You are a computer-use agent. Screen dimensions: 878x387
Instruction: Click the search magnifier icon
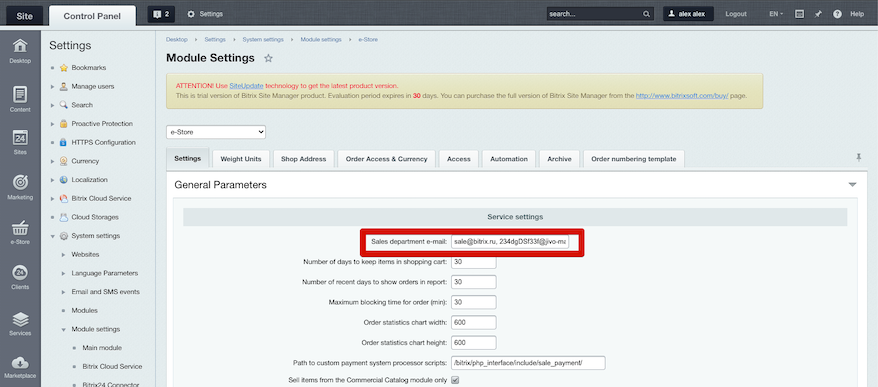point(646,14)
